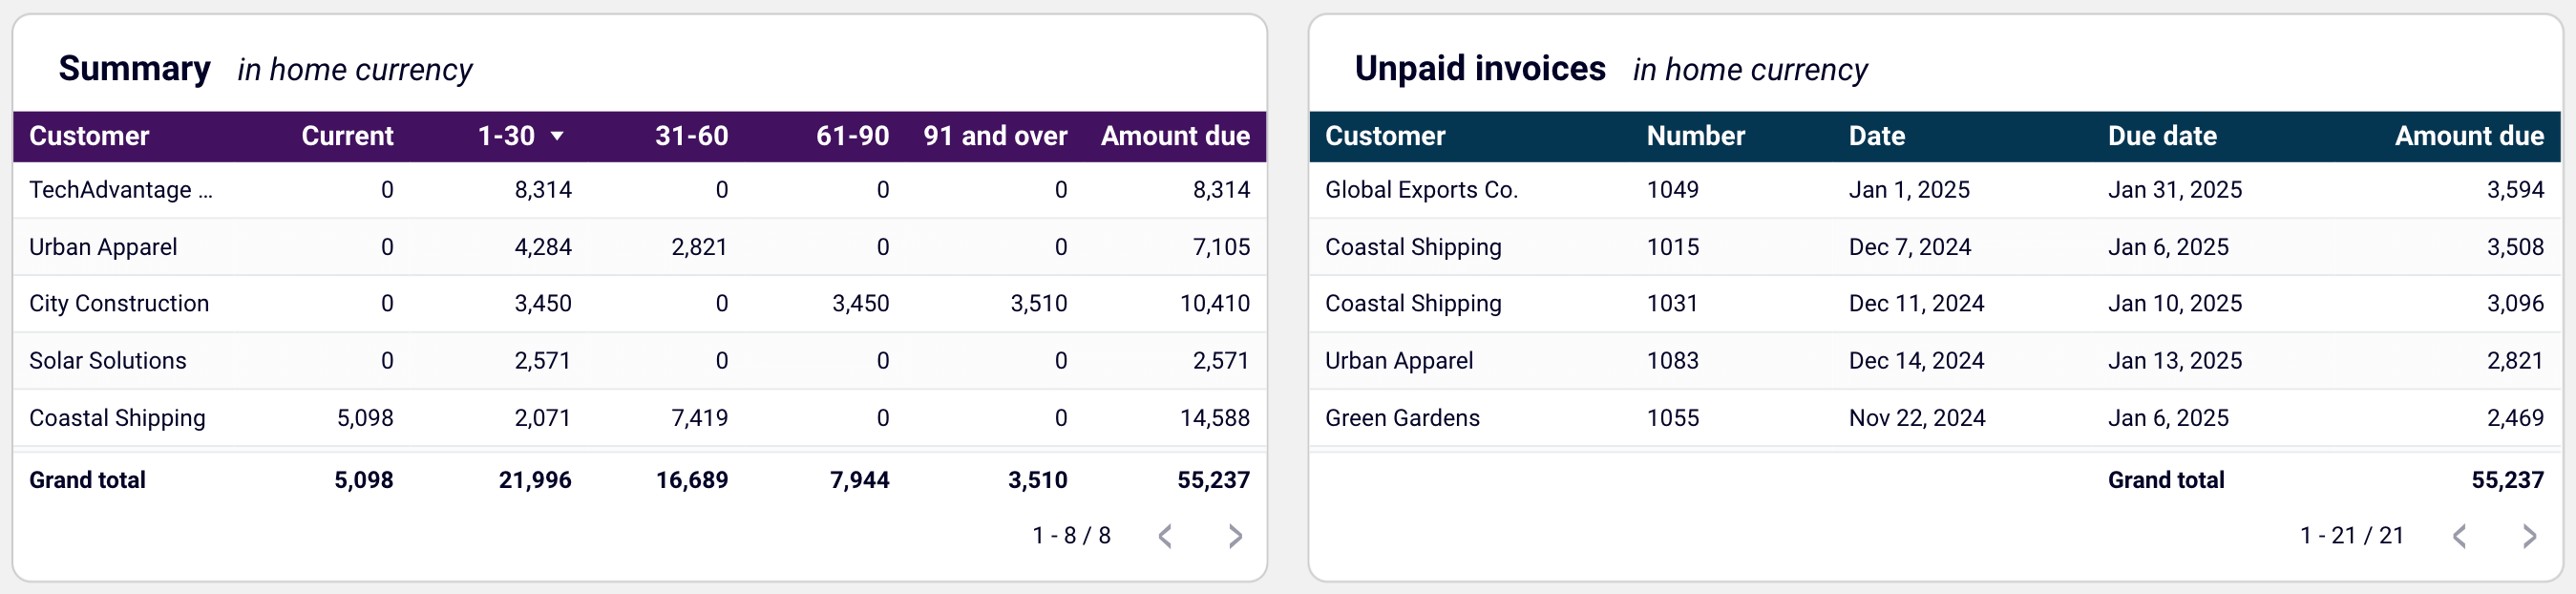Sort Unpaid invoices by Amount due header

click(x=2469, y=136)
